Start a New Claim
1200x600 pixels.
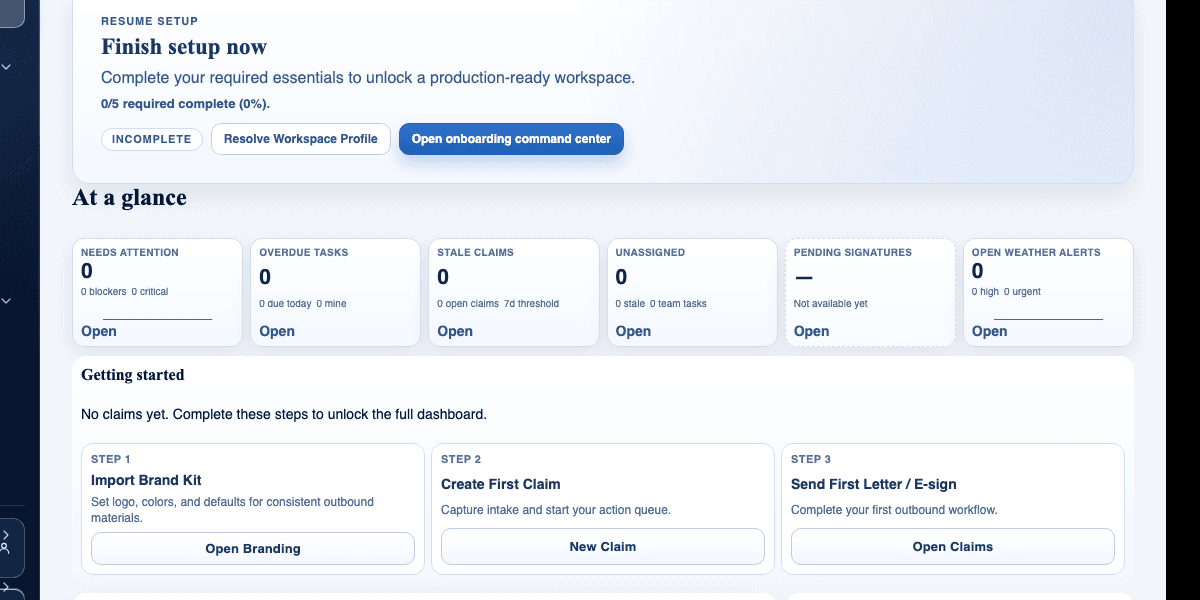tap(603, 547)
